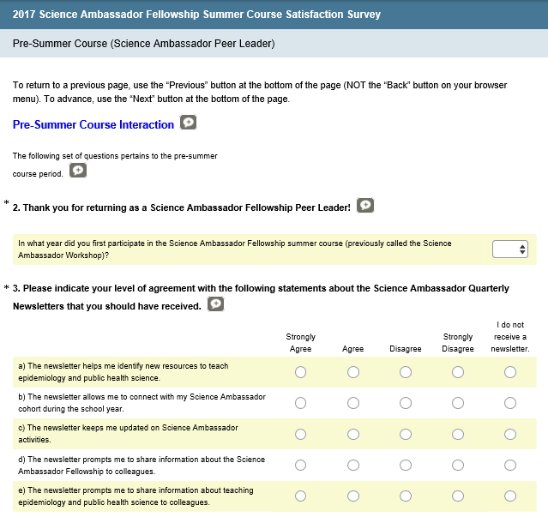Choose Strongly Agree for statement c

[301, 434]
